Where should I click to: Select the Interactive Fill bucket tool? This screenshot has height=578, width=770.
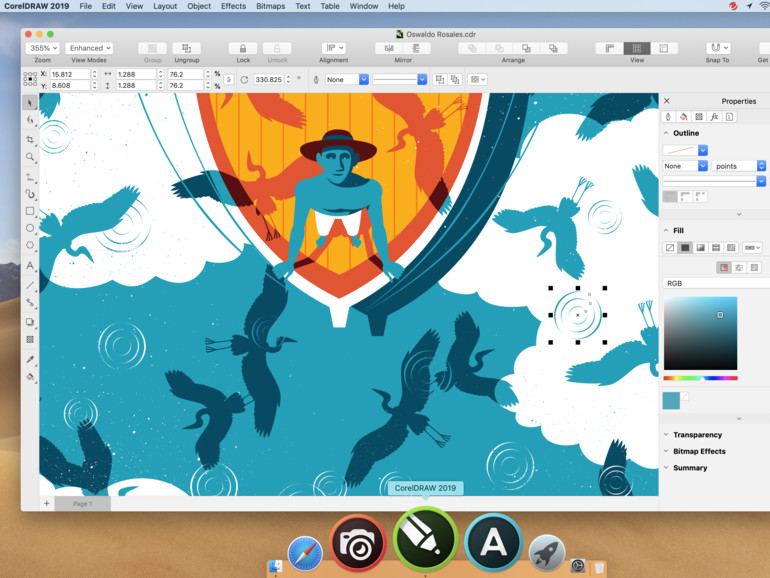tap(30, 377)
